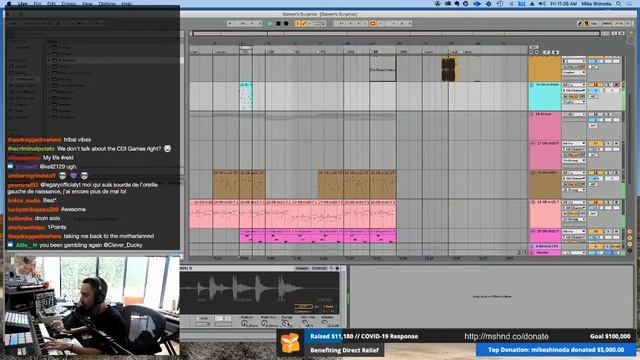Image resolution: width=640 pixels, height=360 pixels.
Task: Open the brown track's input type dropdown
Action: pyautogui.click(x=574, y=173)
